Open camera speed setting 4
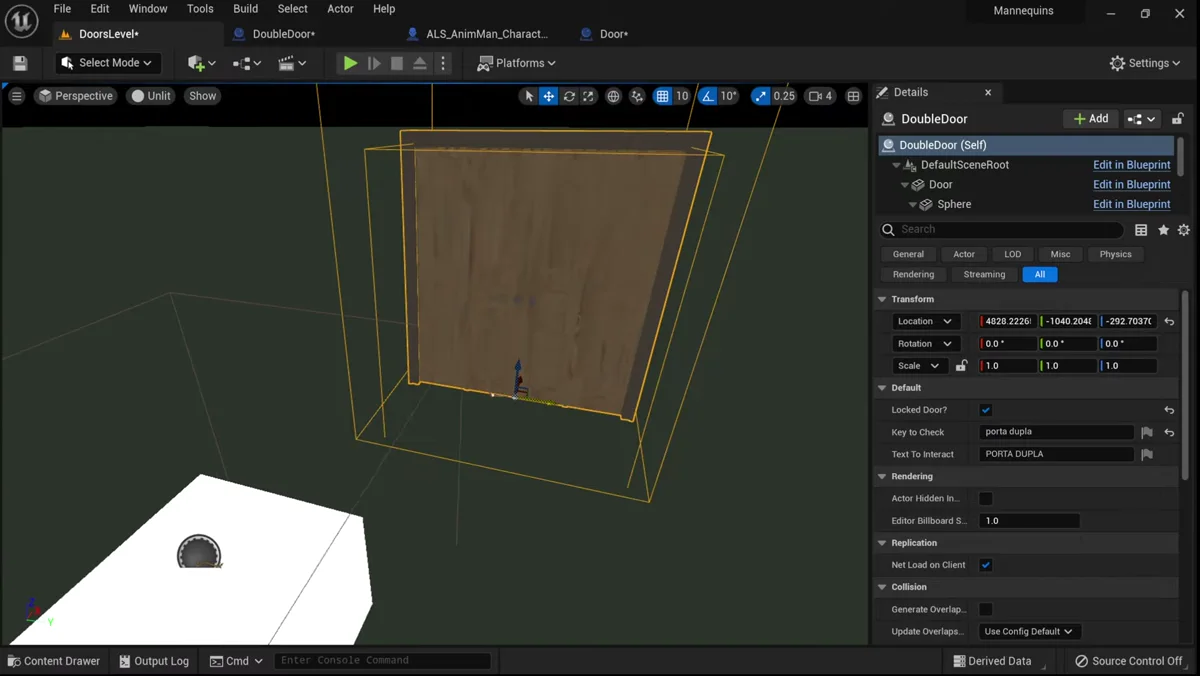This screenshot has width=1200, height=676. (820, 96)
